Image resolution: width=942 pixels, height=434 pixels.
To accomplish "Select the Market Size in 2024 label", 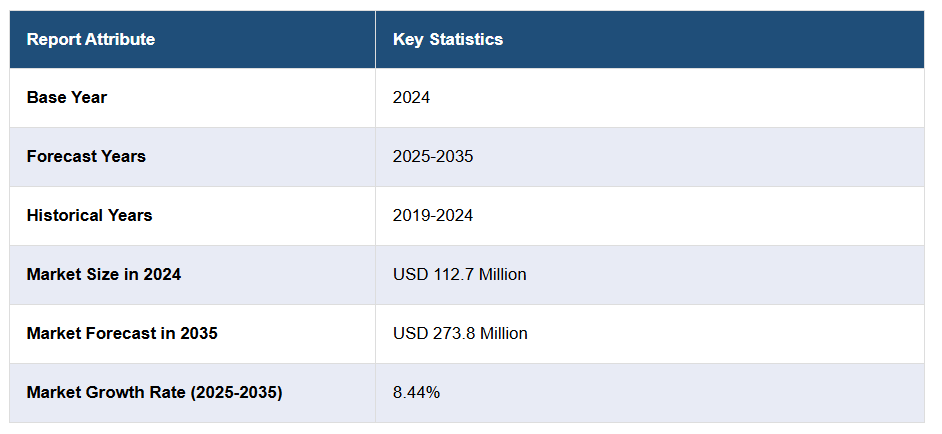I will [104, 275].
